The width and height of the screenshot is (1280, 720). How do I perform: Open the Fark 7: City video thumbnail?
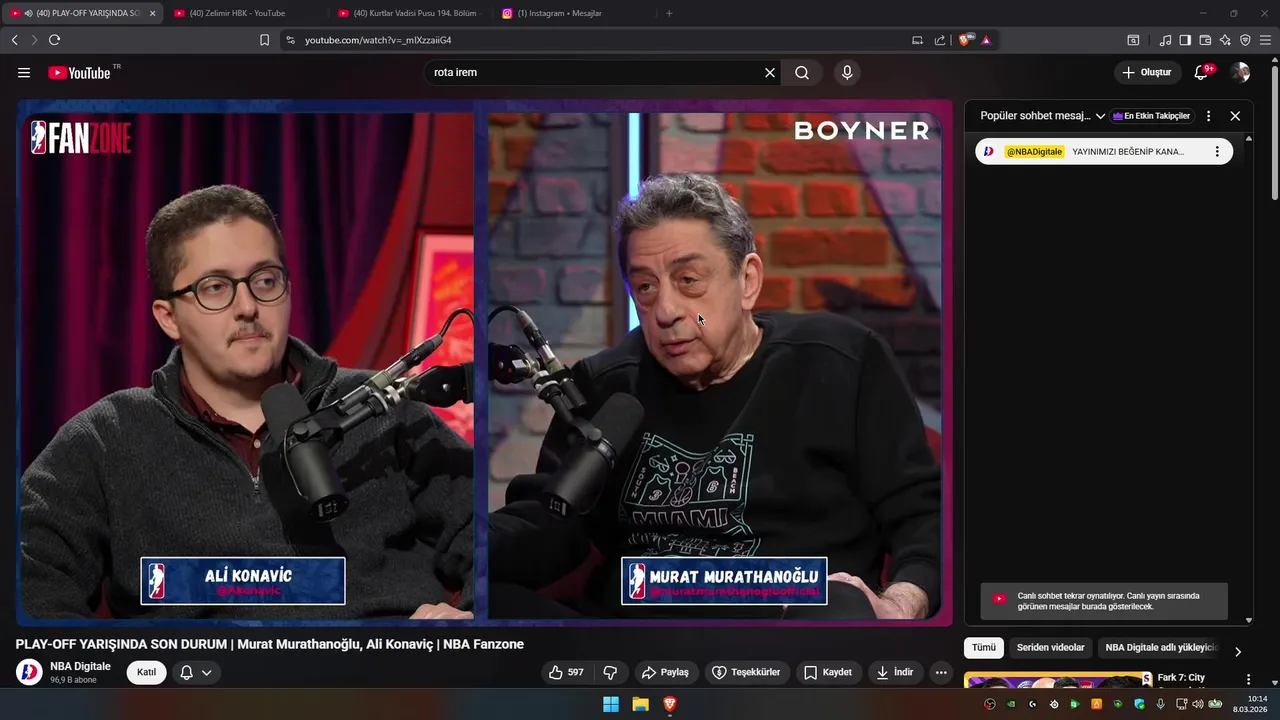[1057, 681]
